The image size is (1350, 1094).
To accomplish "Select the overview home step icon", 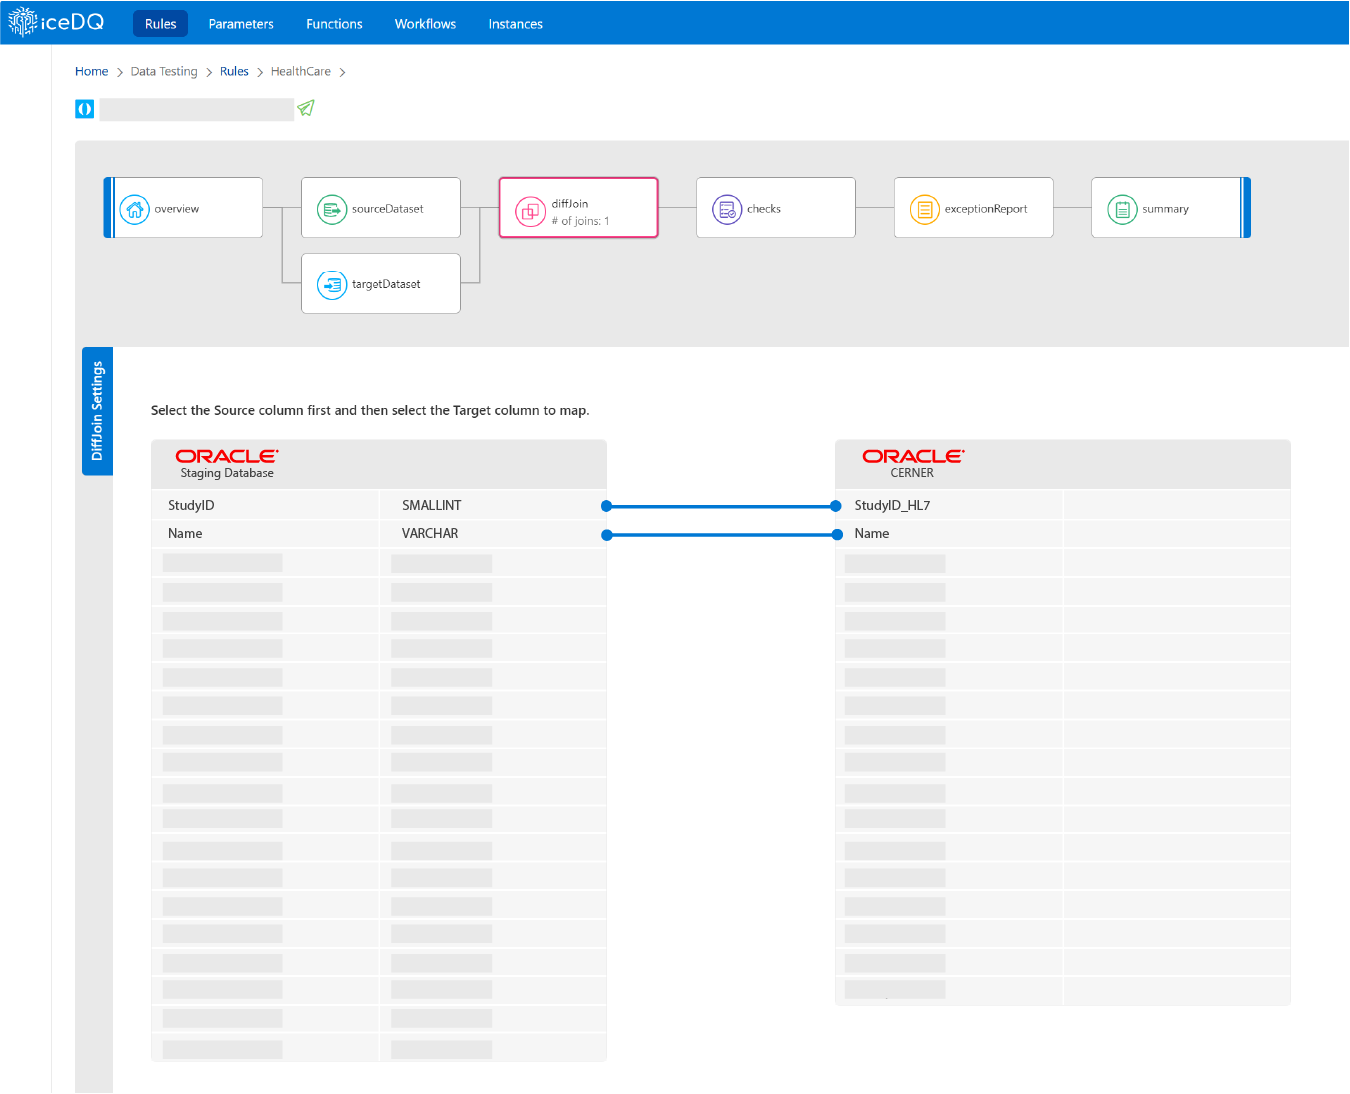I will (x=135, y=209).
